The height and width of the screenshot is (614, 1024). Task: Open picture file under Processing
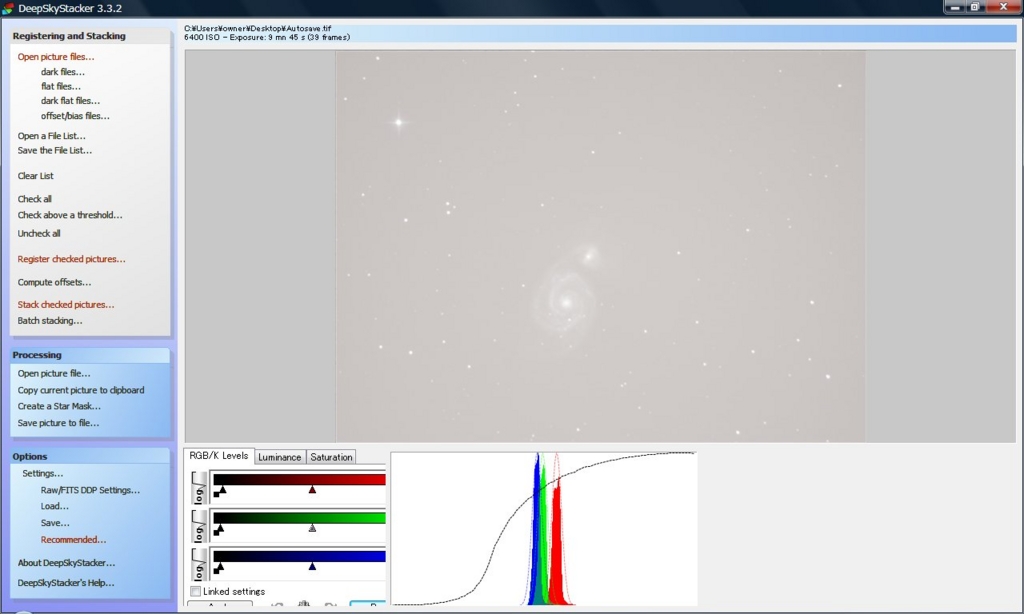click(54, 374)
